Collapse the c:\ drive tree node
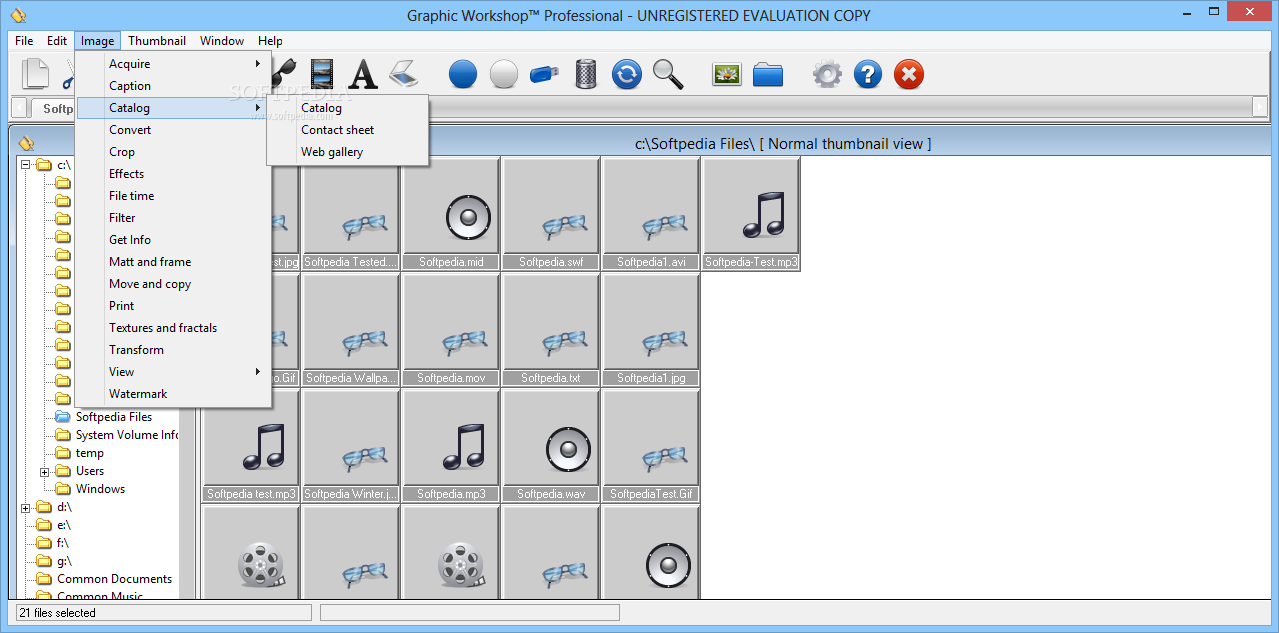 click(26, 165)
